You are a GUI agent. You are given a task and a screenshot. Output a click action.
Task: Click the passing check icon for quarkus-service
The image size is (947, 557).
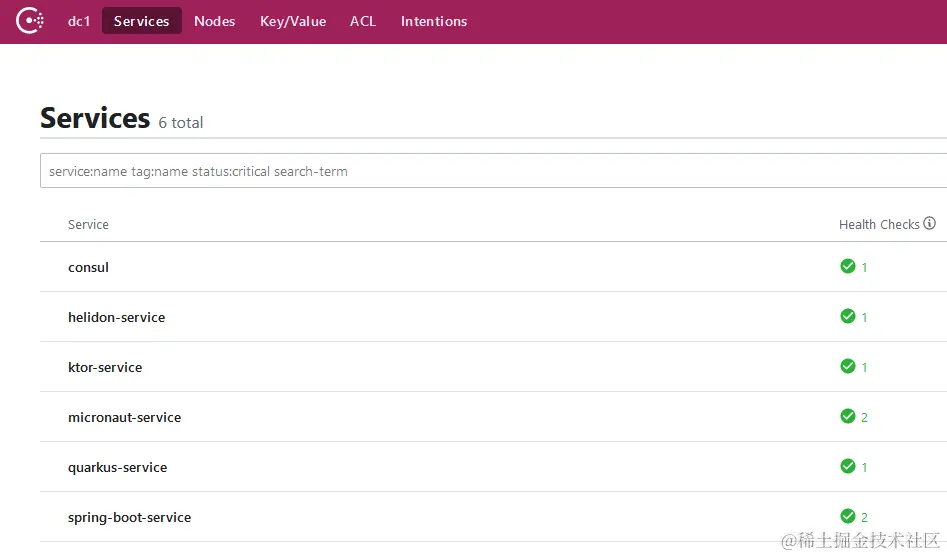point(848,467)
